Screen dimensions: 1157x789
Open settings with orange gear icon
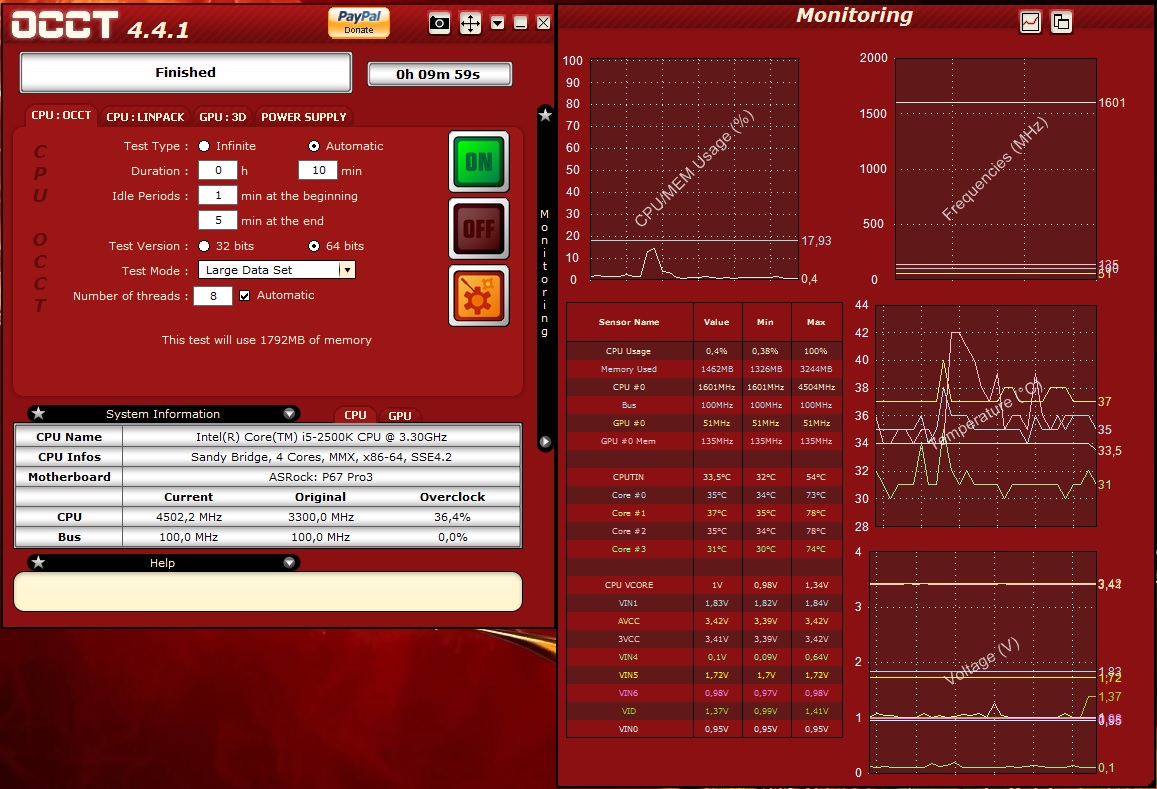click(479, 296)
